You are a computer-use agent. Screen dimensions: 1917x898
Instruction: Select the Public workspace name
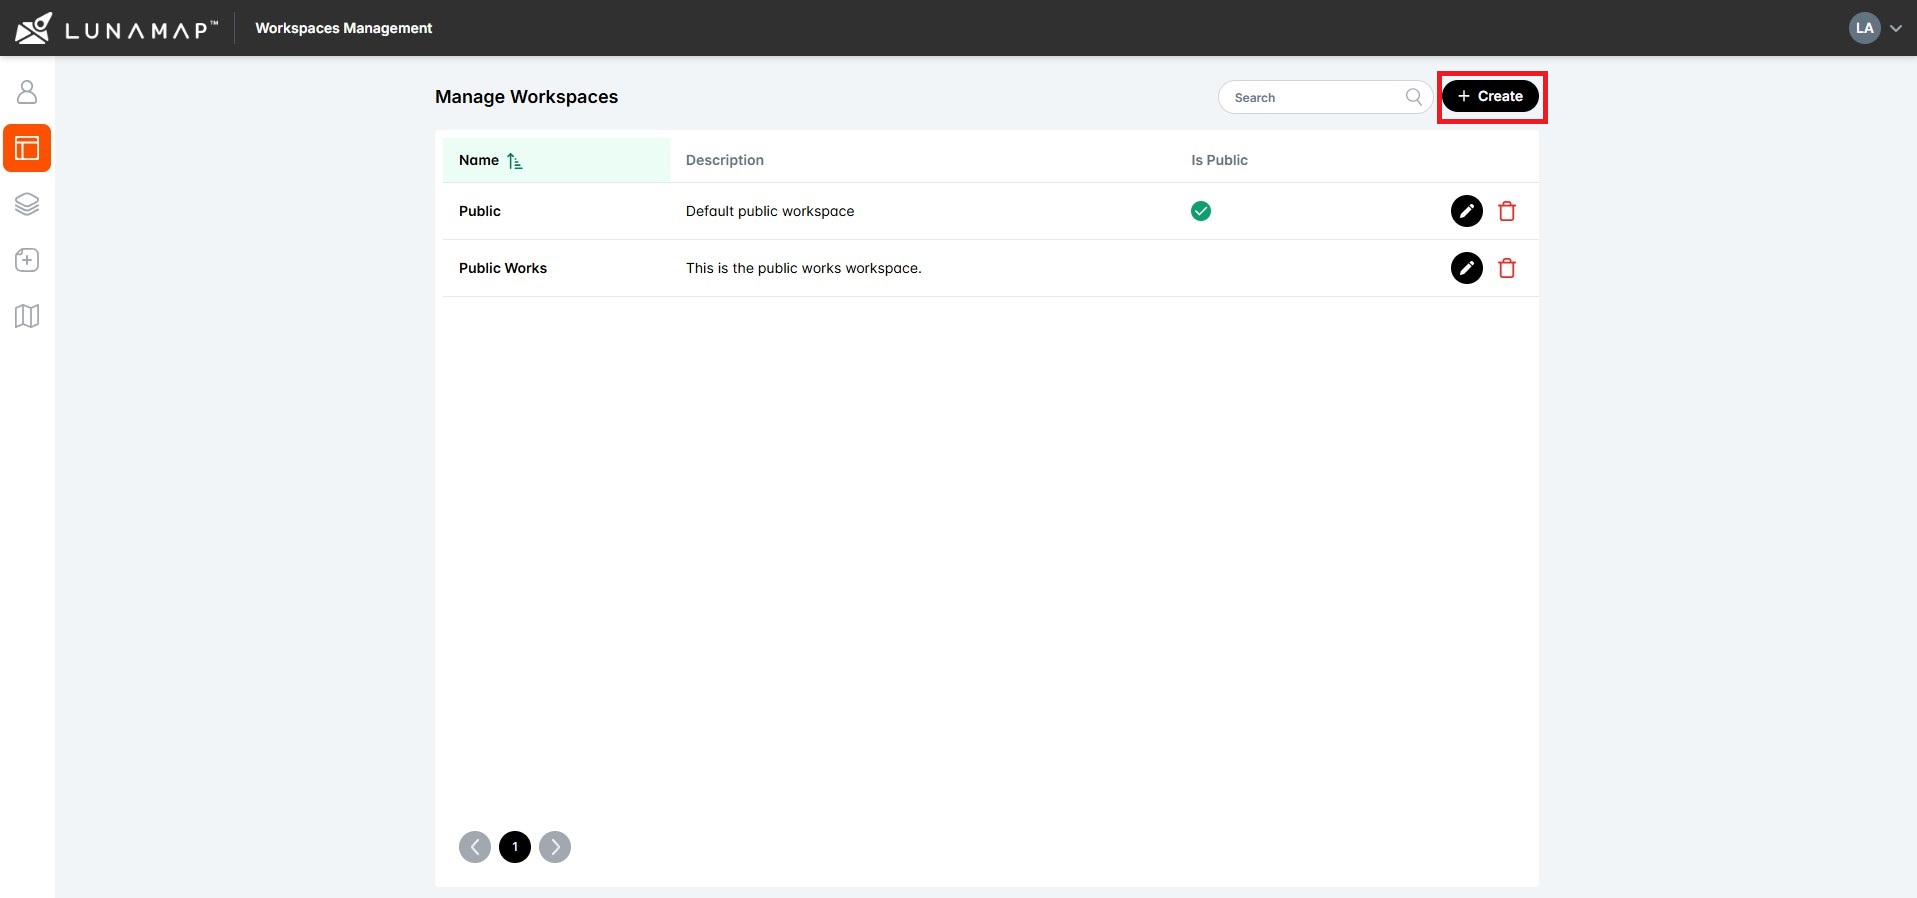[x=480, y=211]
